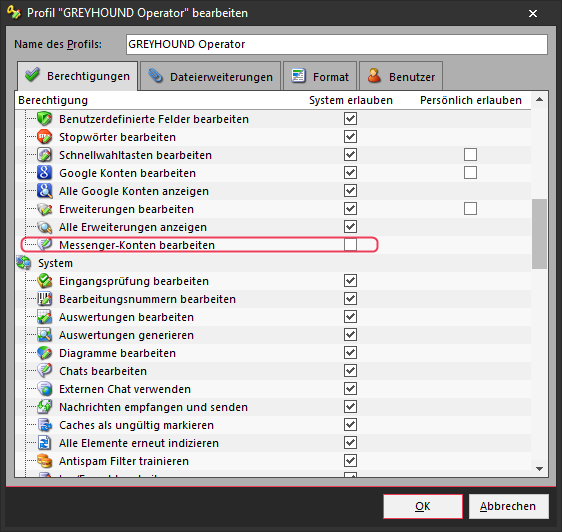562x532 pixels.
Task: Click the Messenger-Konten bearbeiten speech bubble icon
Action: (44, 244)
